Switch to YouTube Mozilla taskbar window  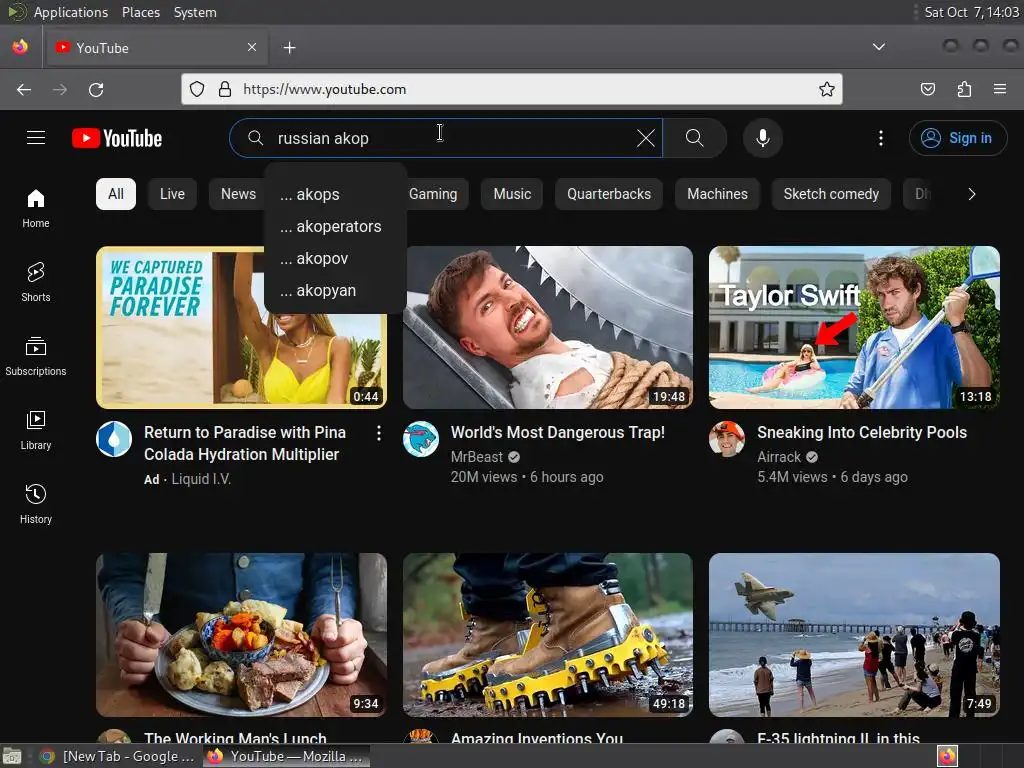click(286, 756)
